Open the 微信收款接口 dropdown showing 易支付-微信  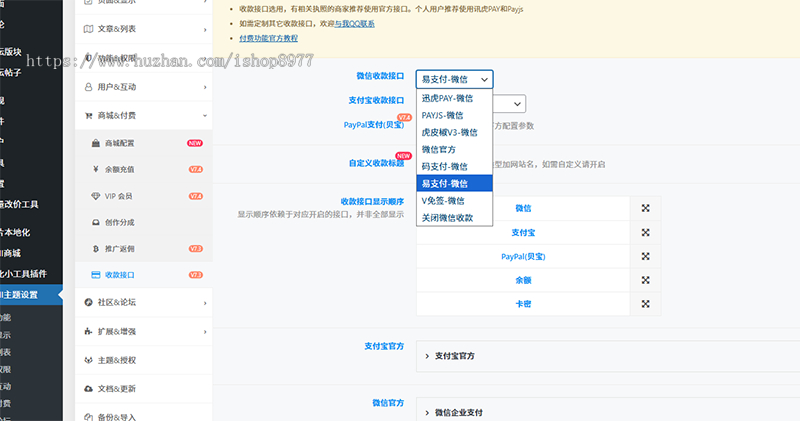click(x=454, y=79)
